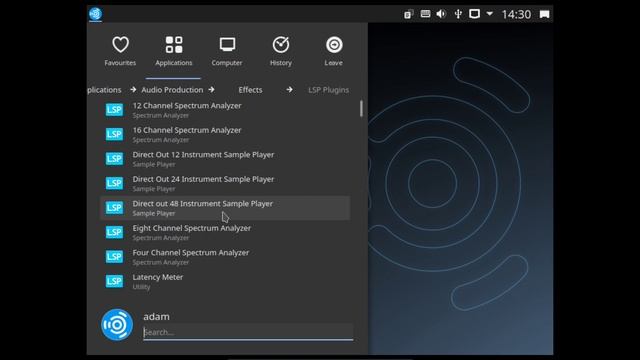Viewport: 640px width, 360px height.
Task: Click the Computer tab label
Action: (227, 63)
